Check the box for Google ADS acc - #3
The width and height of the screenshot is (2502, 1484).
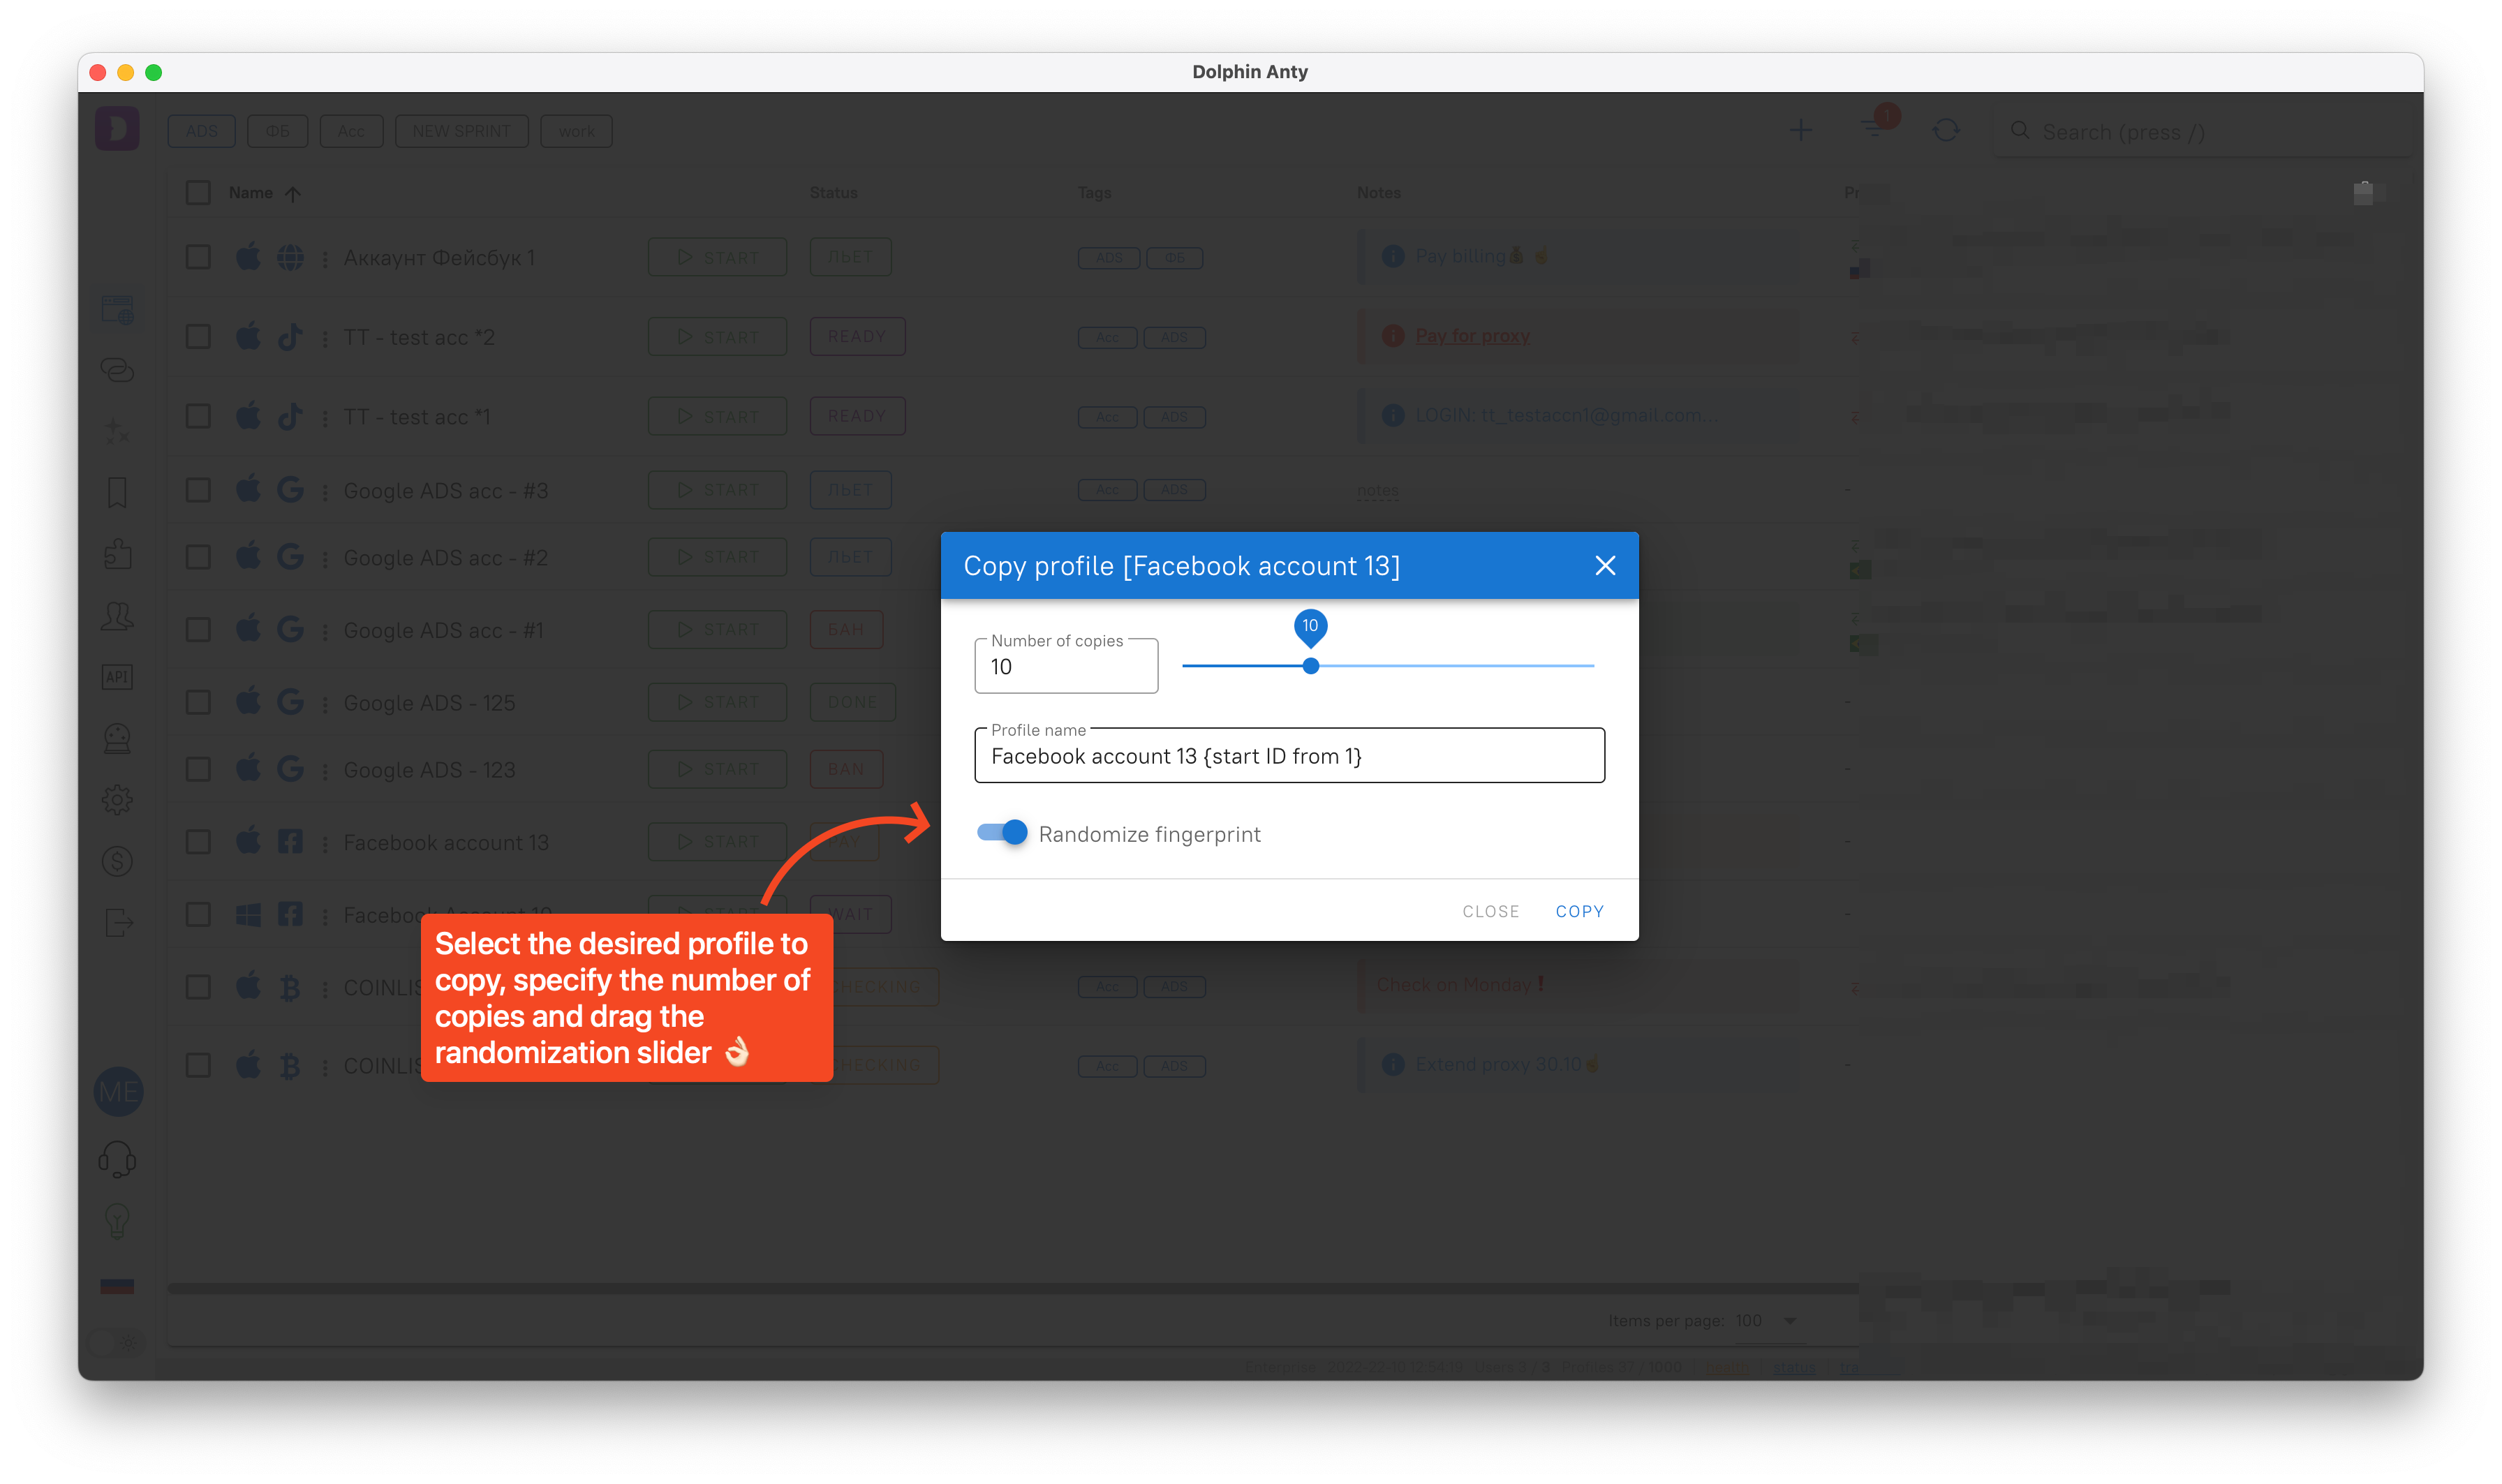pyautogui.click(x=198, y=489)
